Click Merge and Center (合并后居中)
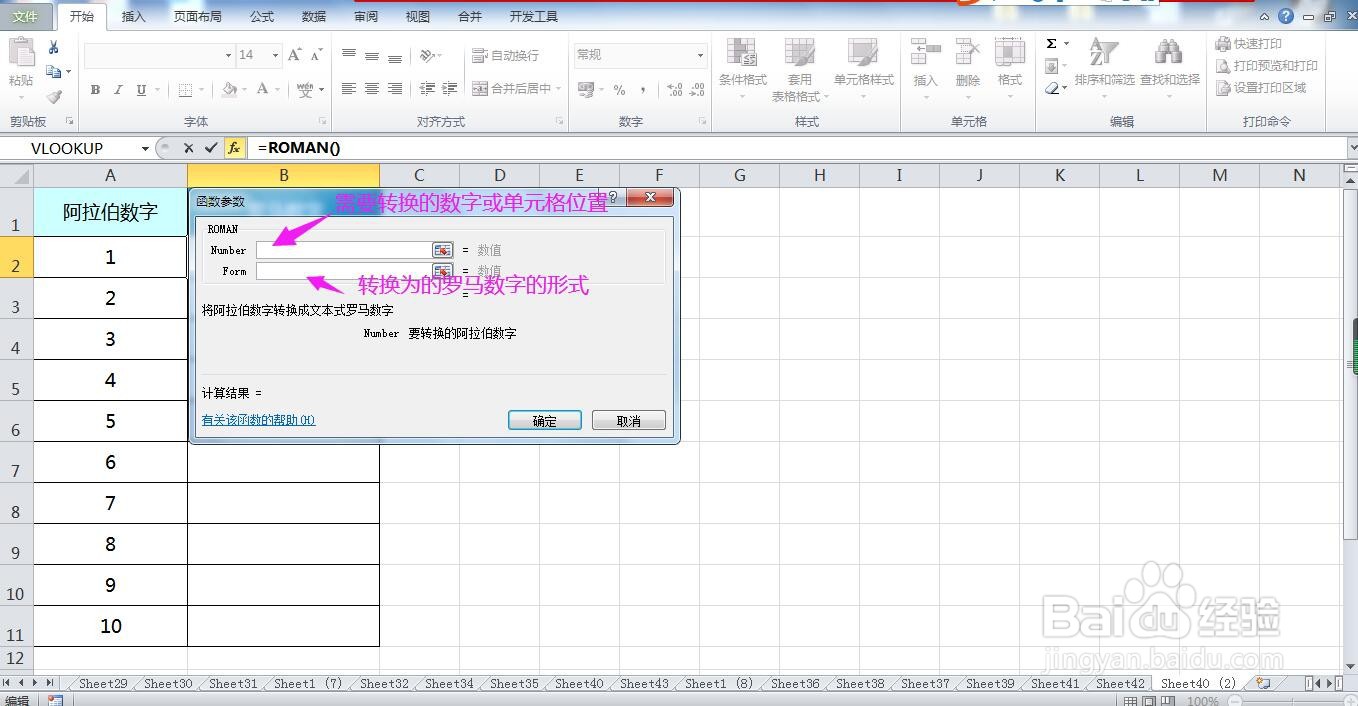The width and height of the screenshot is (1358, 706). point(511,89)
